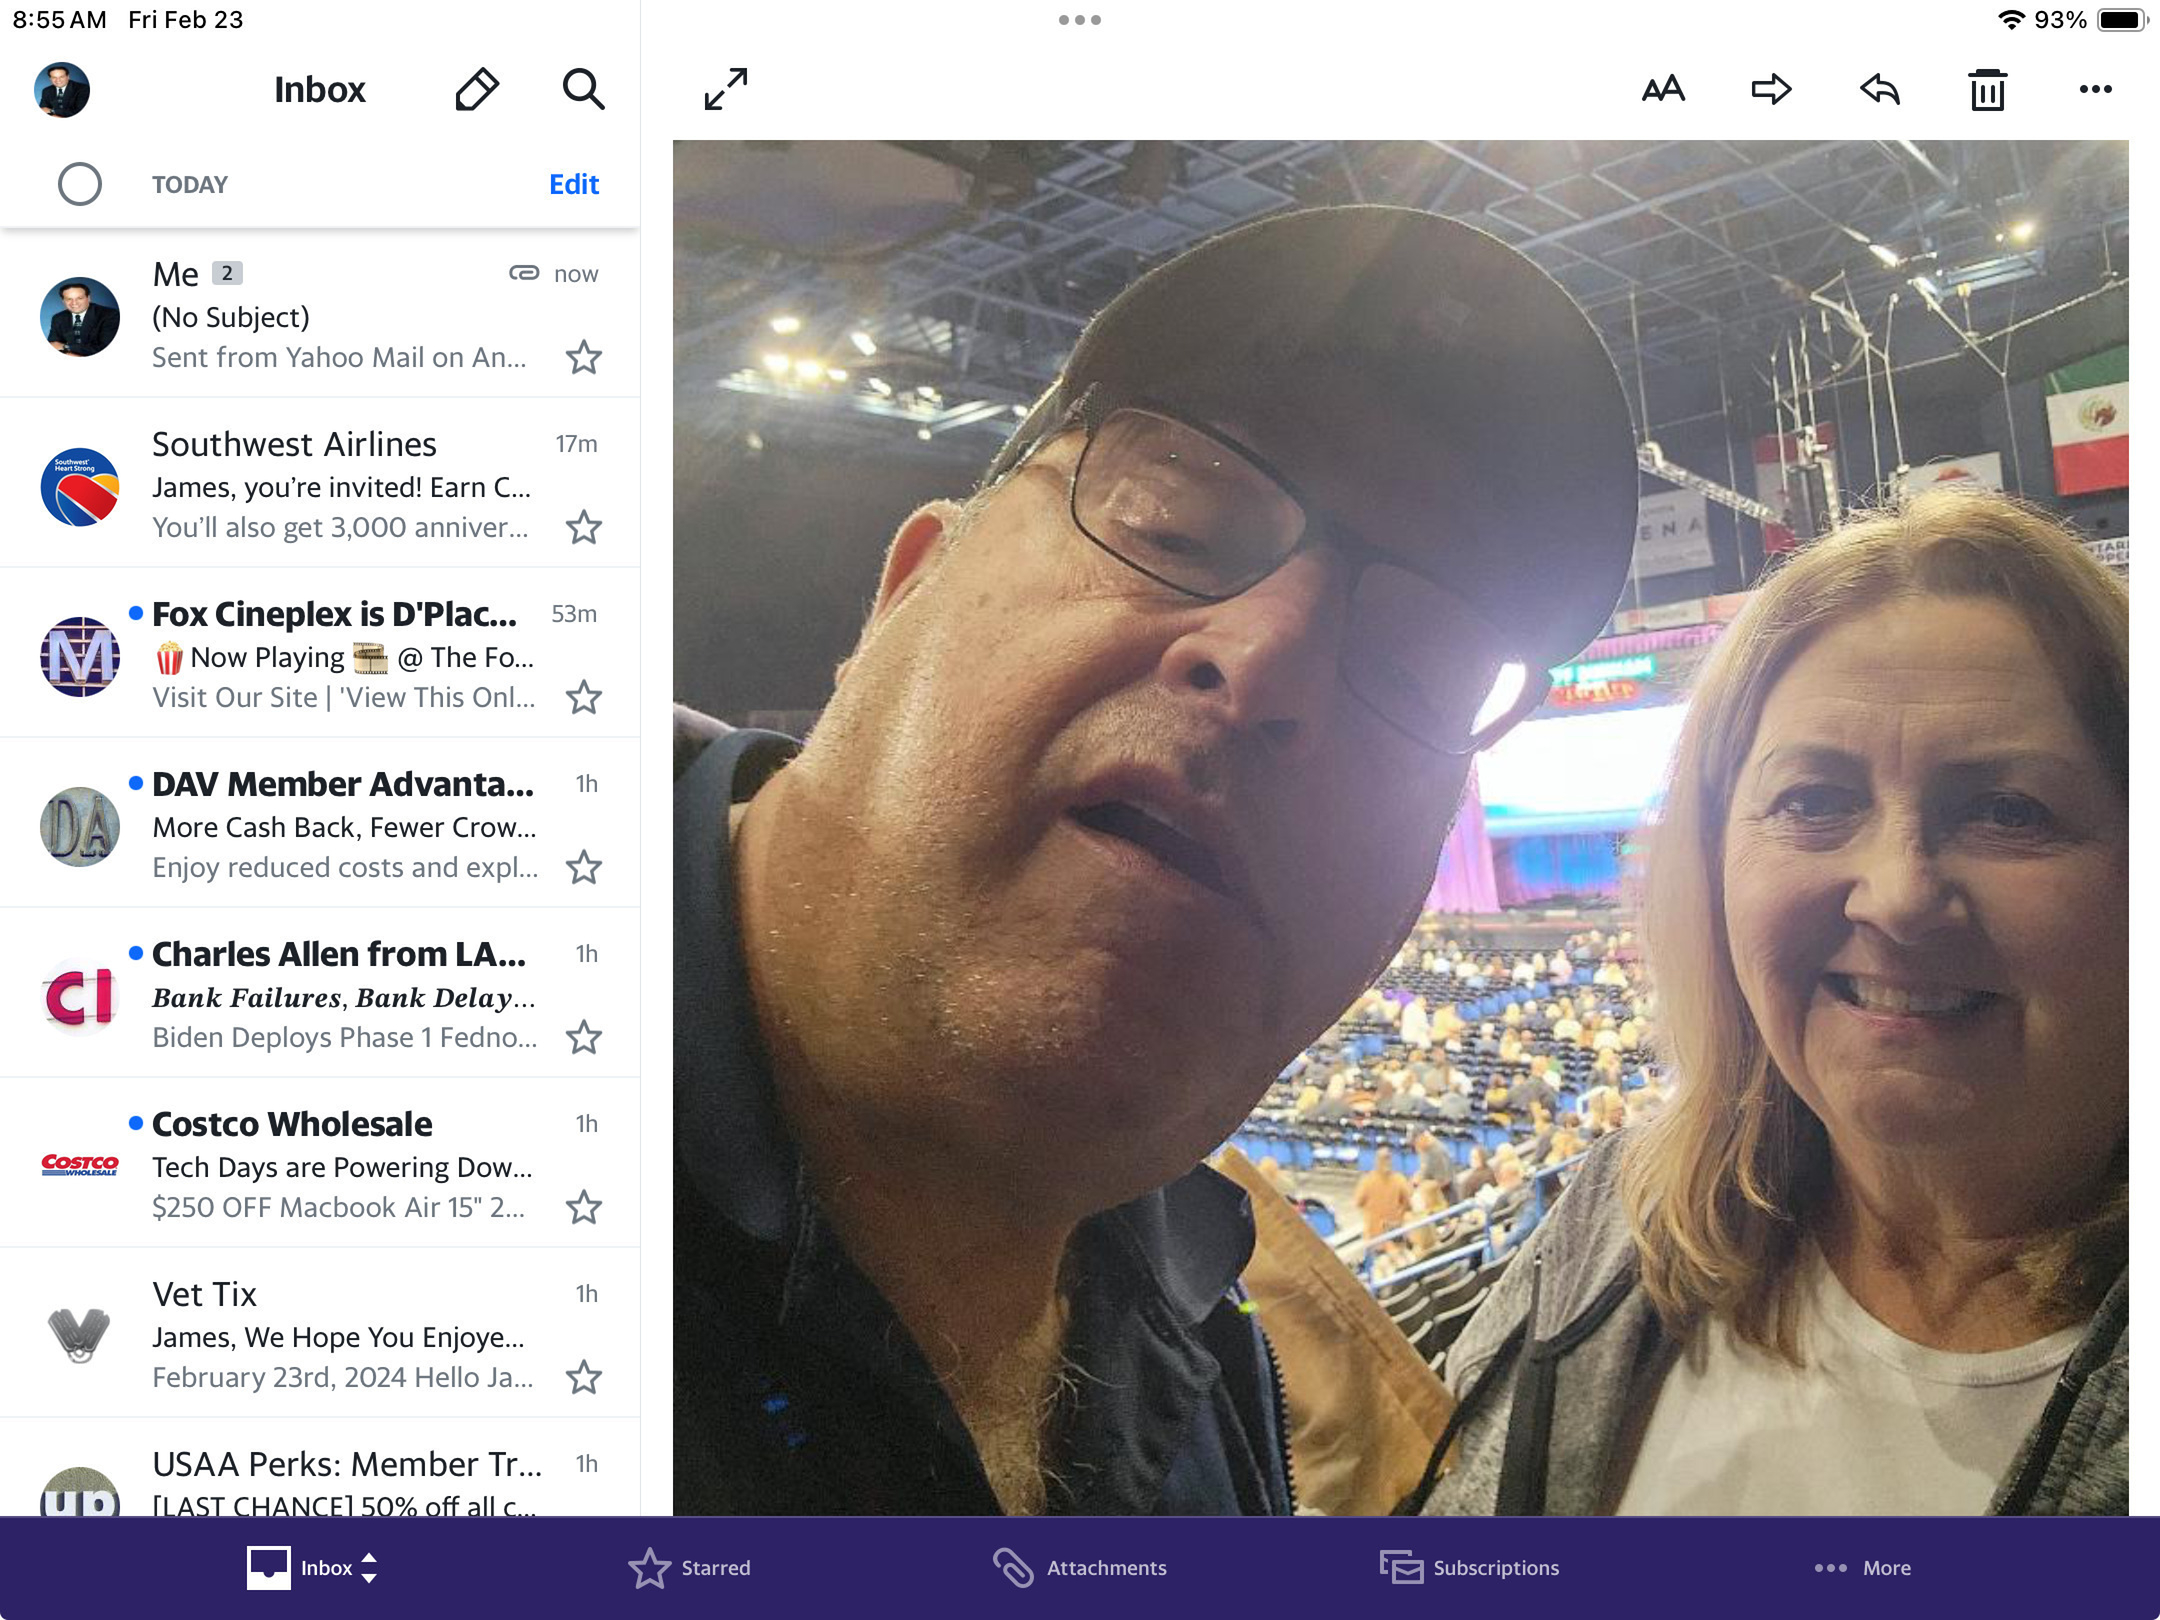
Task: Open the more options ellipsis in toolbar
Action: coord(2095,90)
